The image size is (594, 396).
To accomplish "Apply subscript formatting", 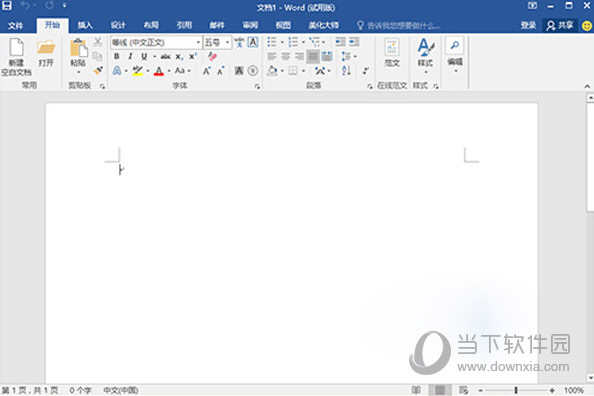I will click(179, 56).
